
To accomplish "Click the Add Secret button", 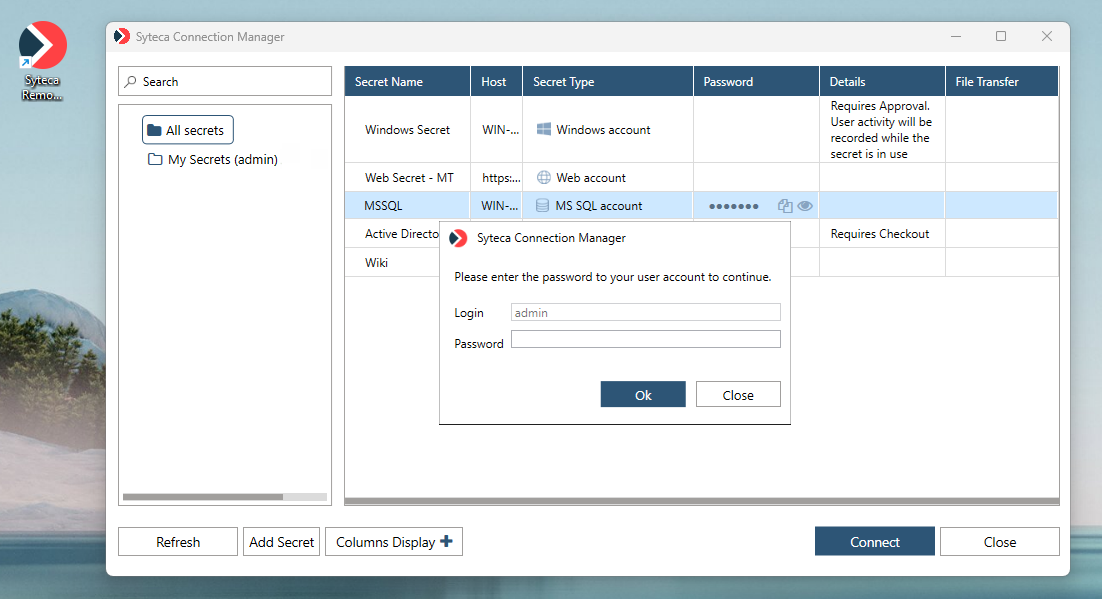I will [281, 542].
